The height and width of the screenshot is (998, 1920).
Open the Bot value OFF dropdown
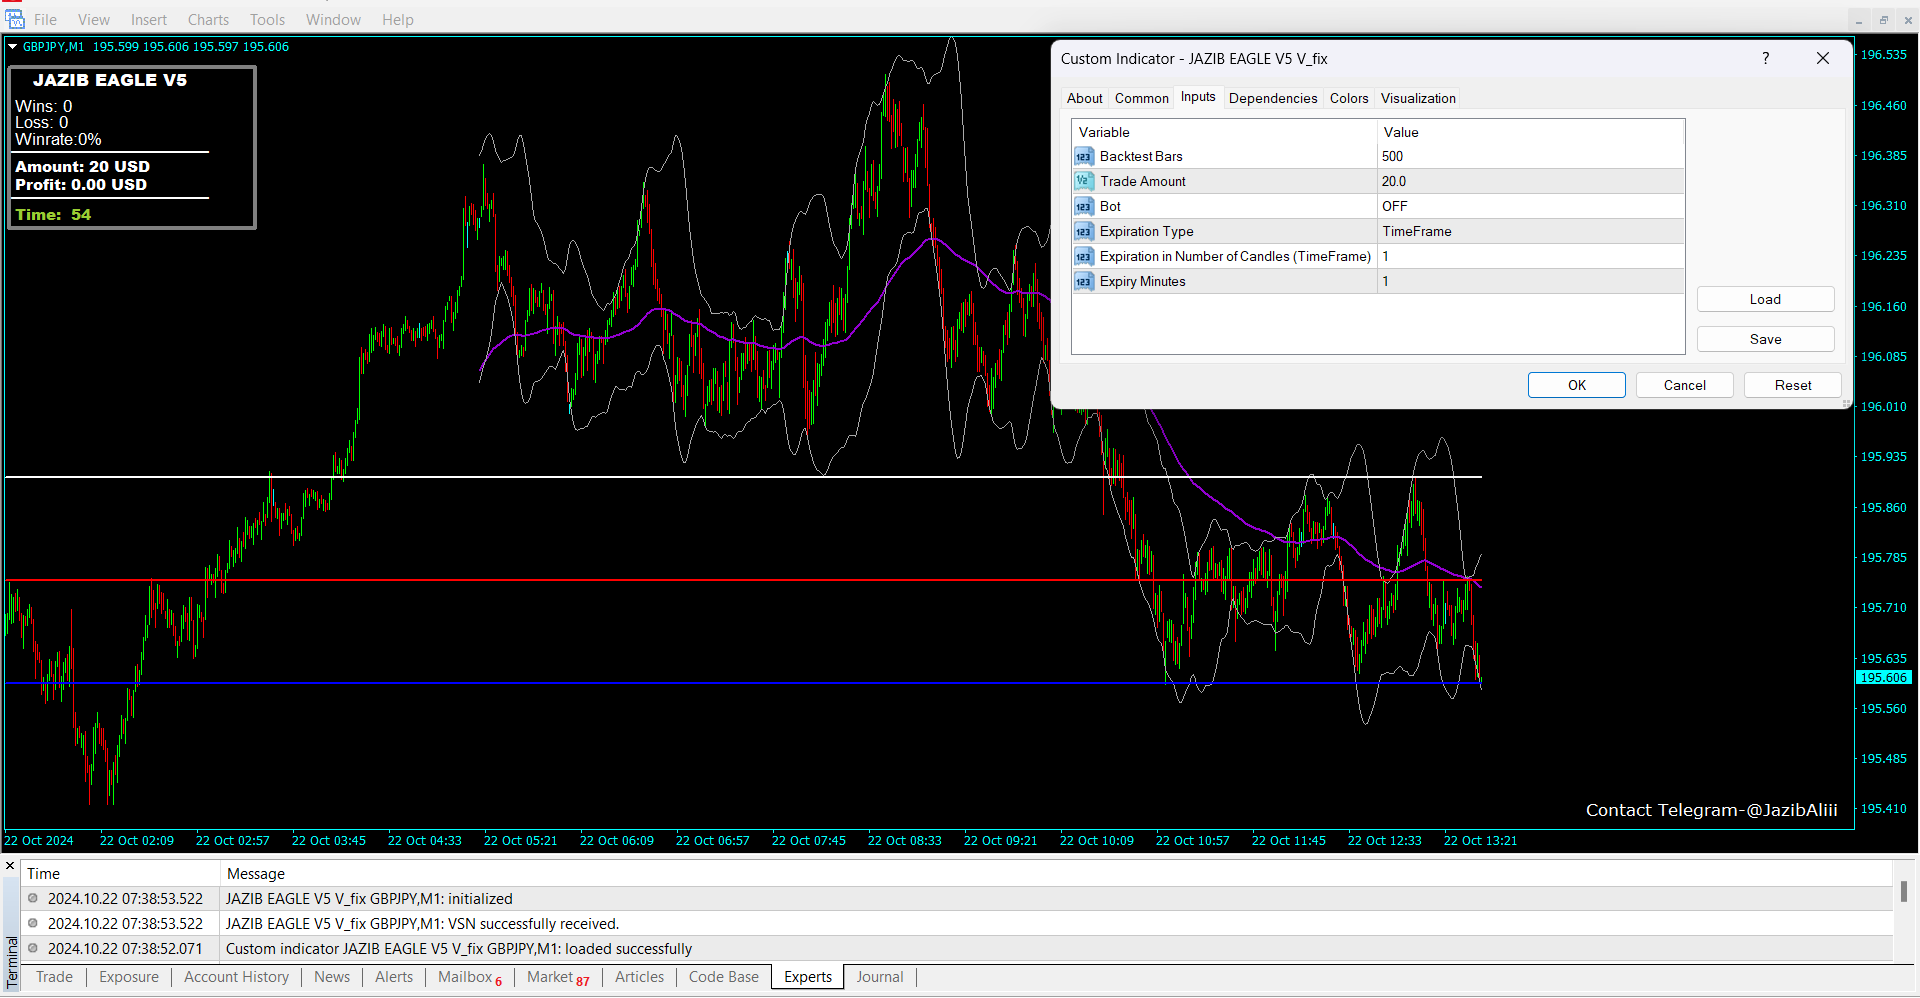click(x=1529, y=207)
